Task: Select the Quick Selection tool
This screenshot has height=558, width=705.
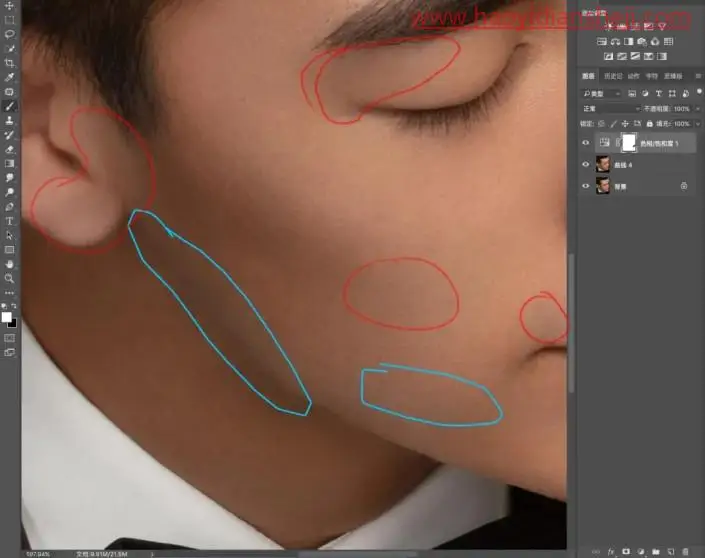Action: pos(9,49)
